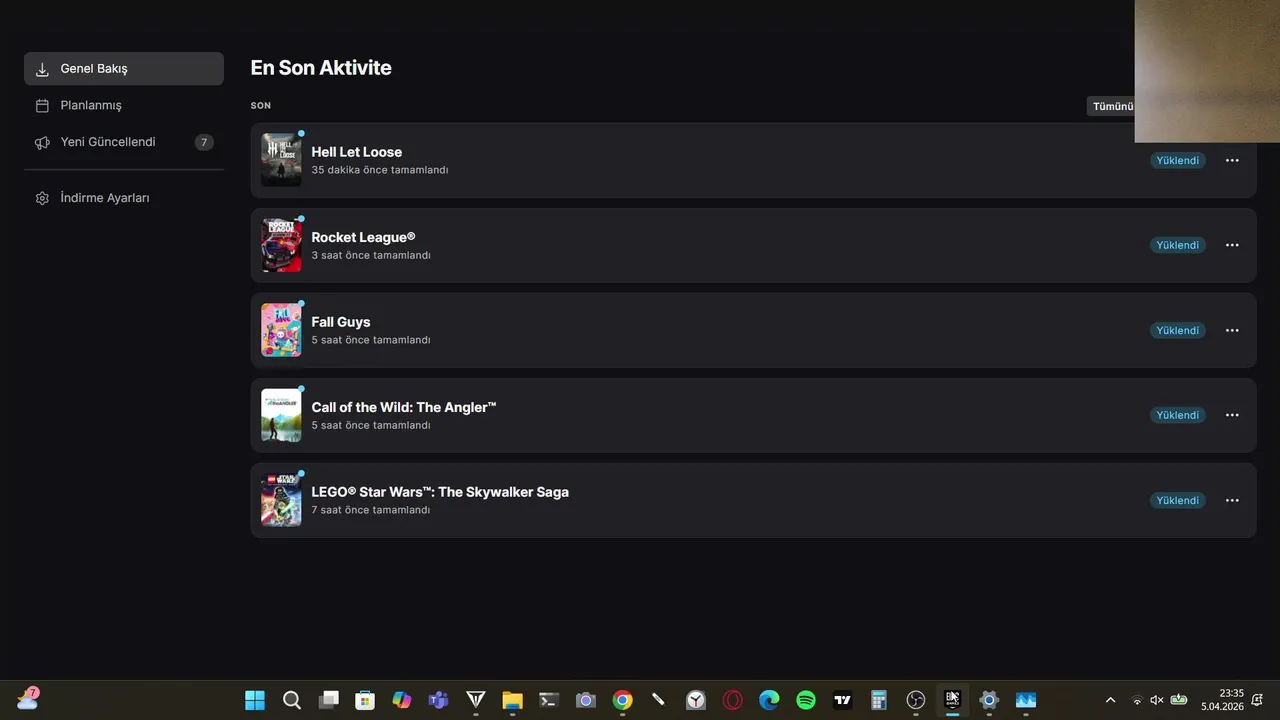The image size is (1280, 720).
Task: Open the Terminal taskbar icon
Action: 549,700
